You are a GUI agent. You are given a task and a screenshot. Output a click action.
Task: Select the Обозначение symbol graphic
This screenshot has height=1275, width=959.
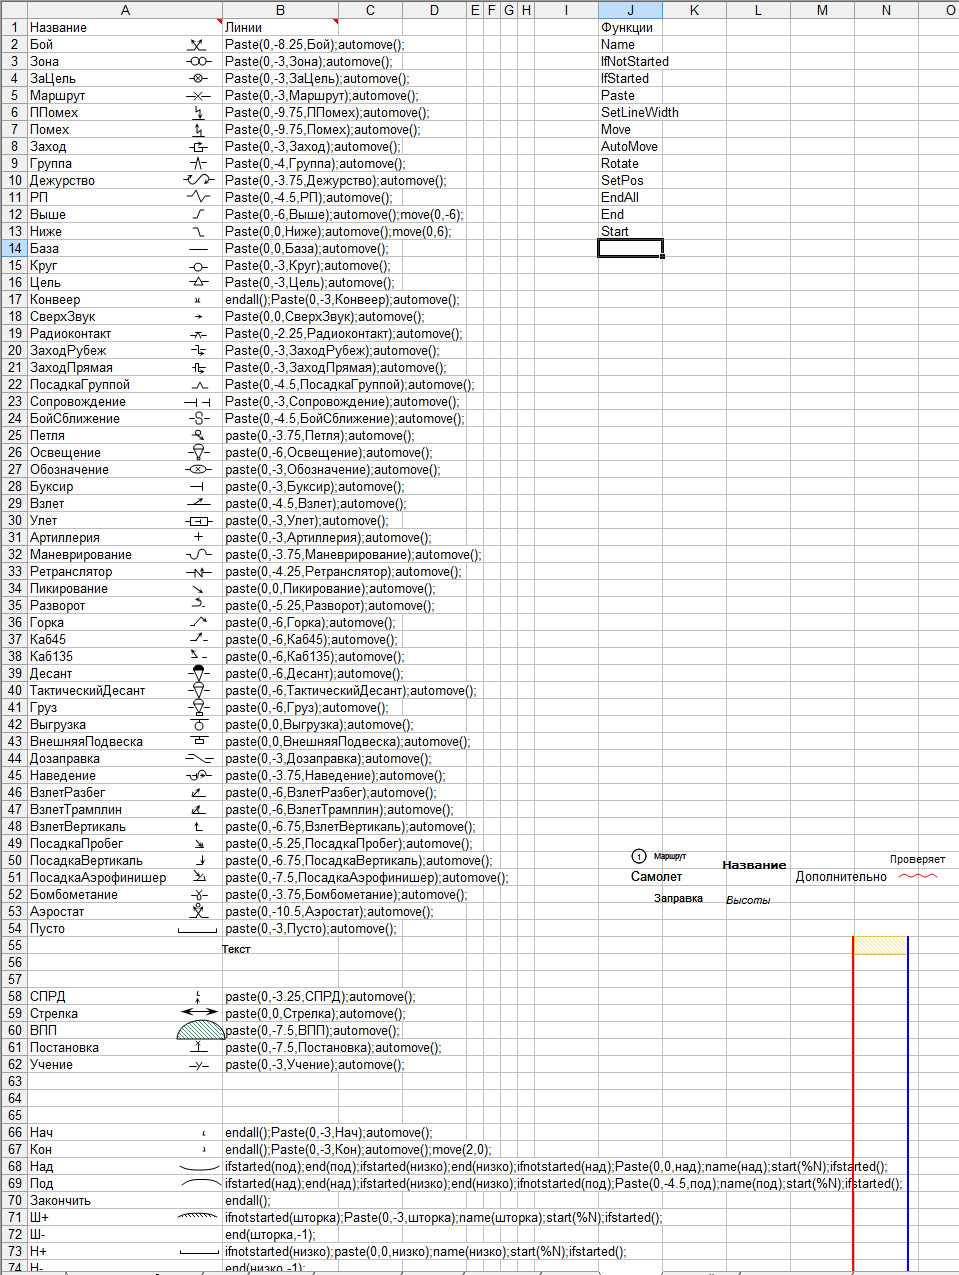198,470
